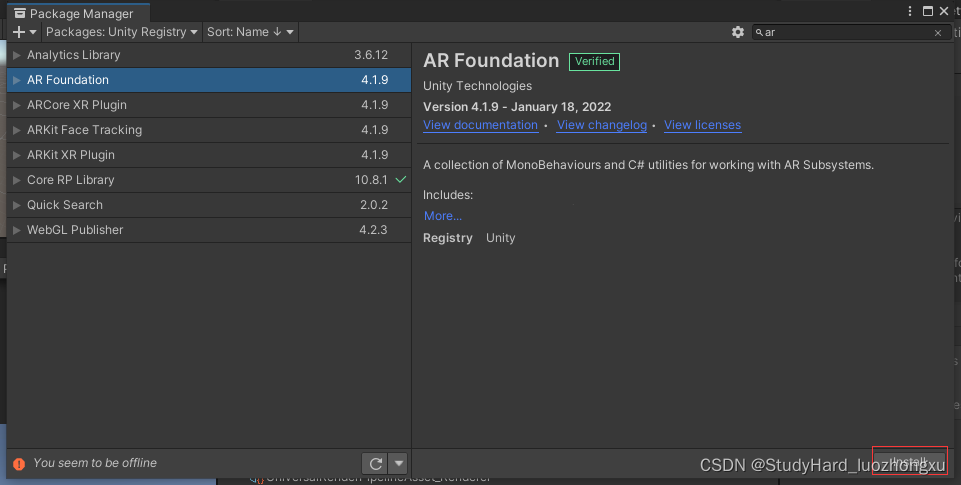Open the View licenses link
The image size is (961, 485).
702,125
